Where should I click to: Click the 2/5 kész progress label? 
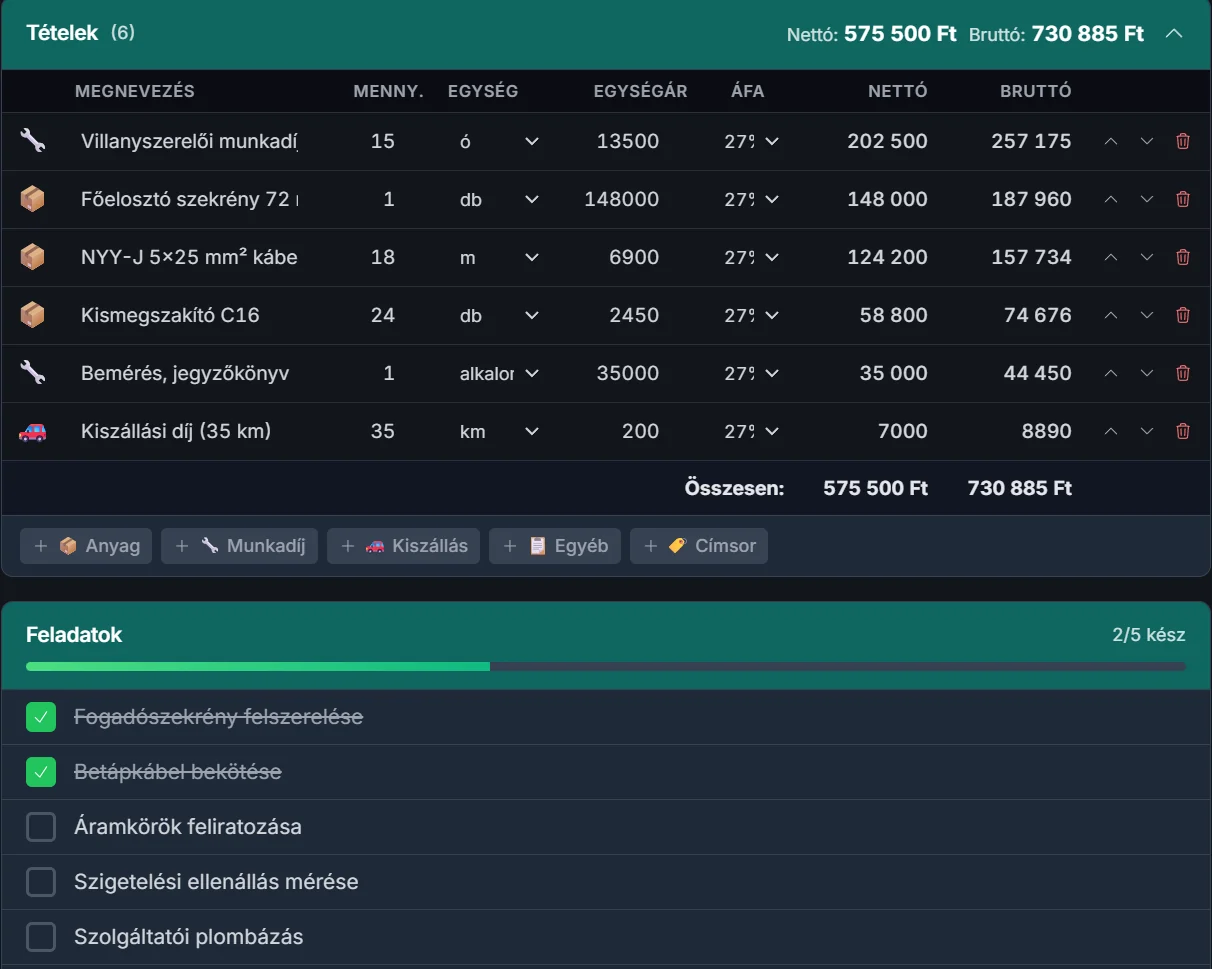pyautogui.click(x=1149, y=635)
